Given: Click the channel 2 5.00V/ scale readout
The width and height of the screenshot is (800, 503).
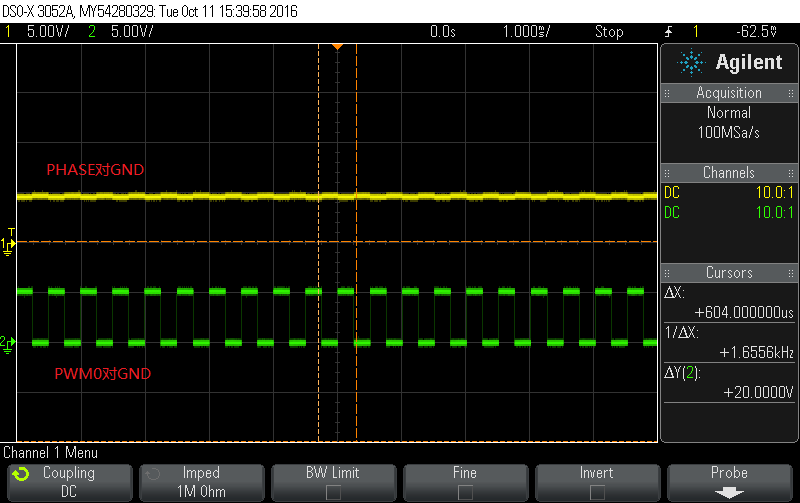Looking at the screenshot, I should click(132, 32).
